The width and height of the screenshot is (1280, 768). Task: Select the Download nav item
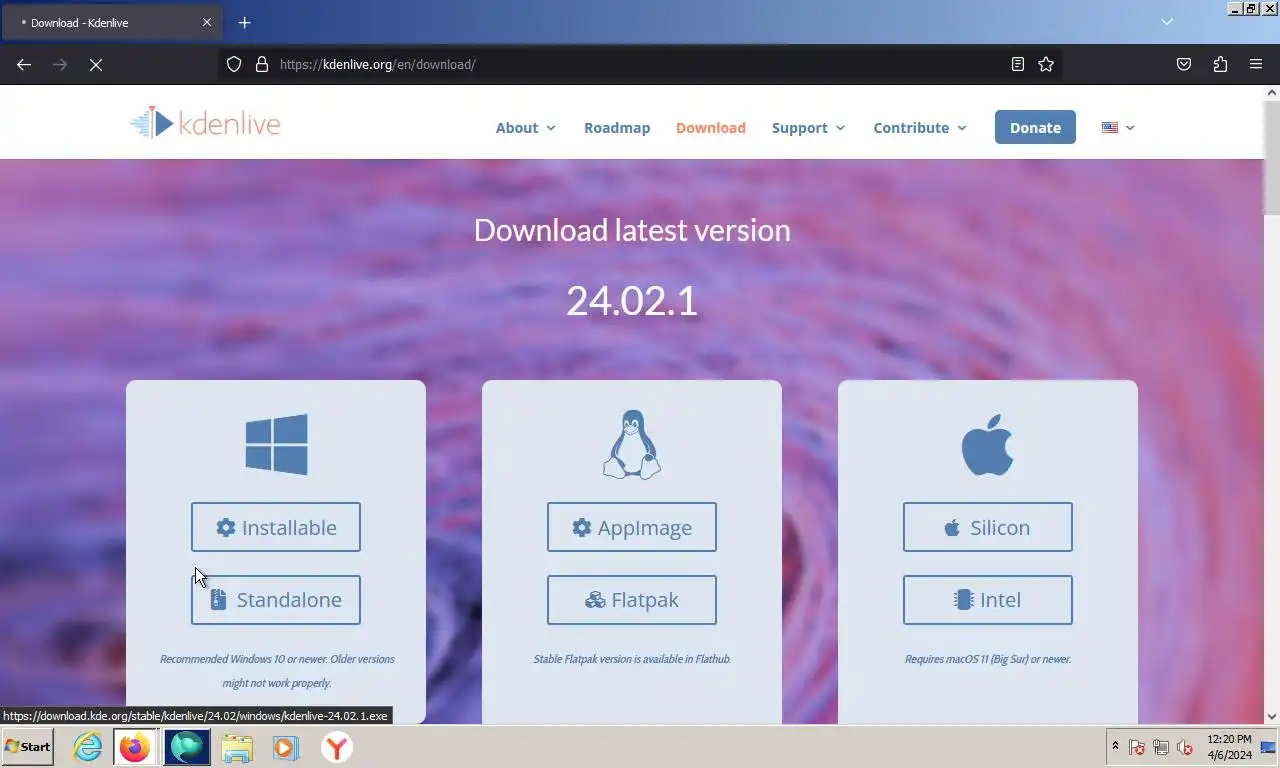pyautogui.click(x=711, y=128)
